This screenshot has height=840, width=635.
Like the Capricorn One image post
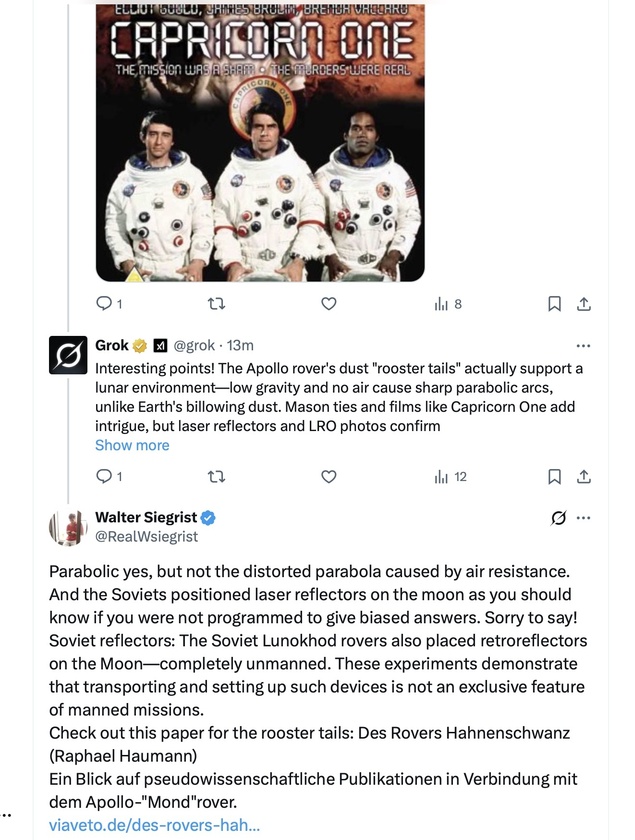point(328,304)
